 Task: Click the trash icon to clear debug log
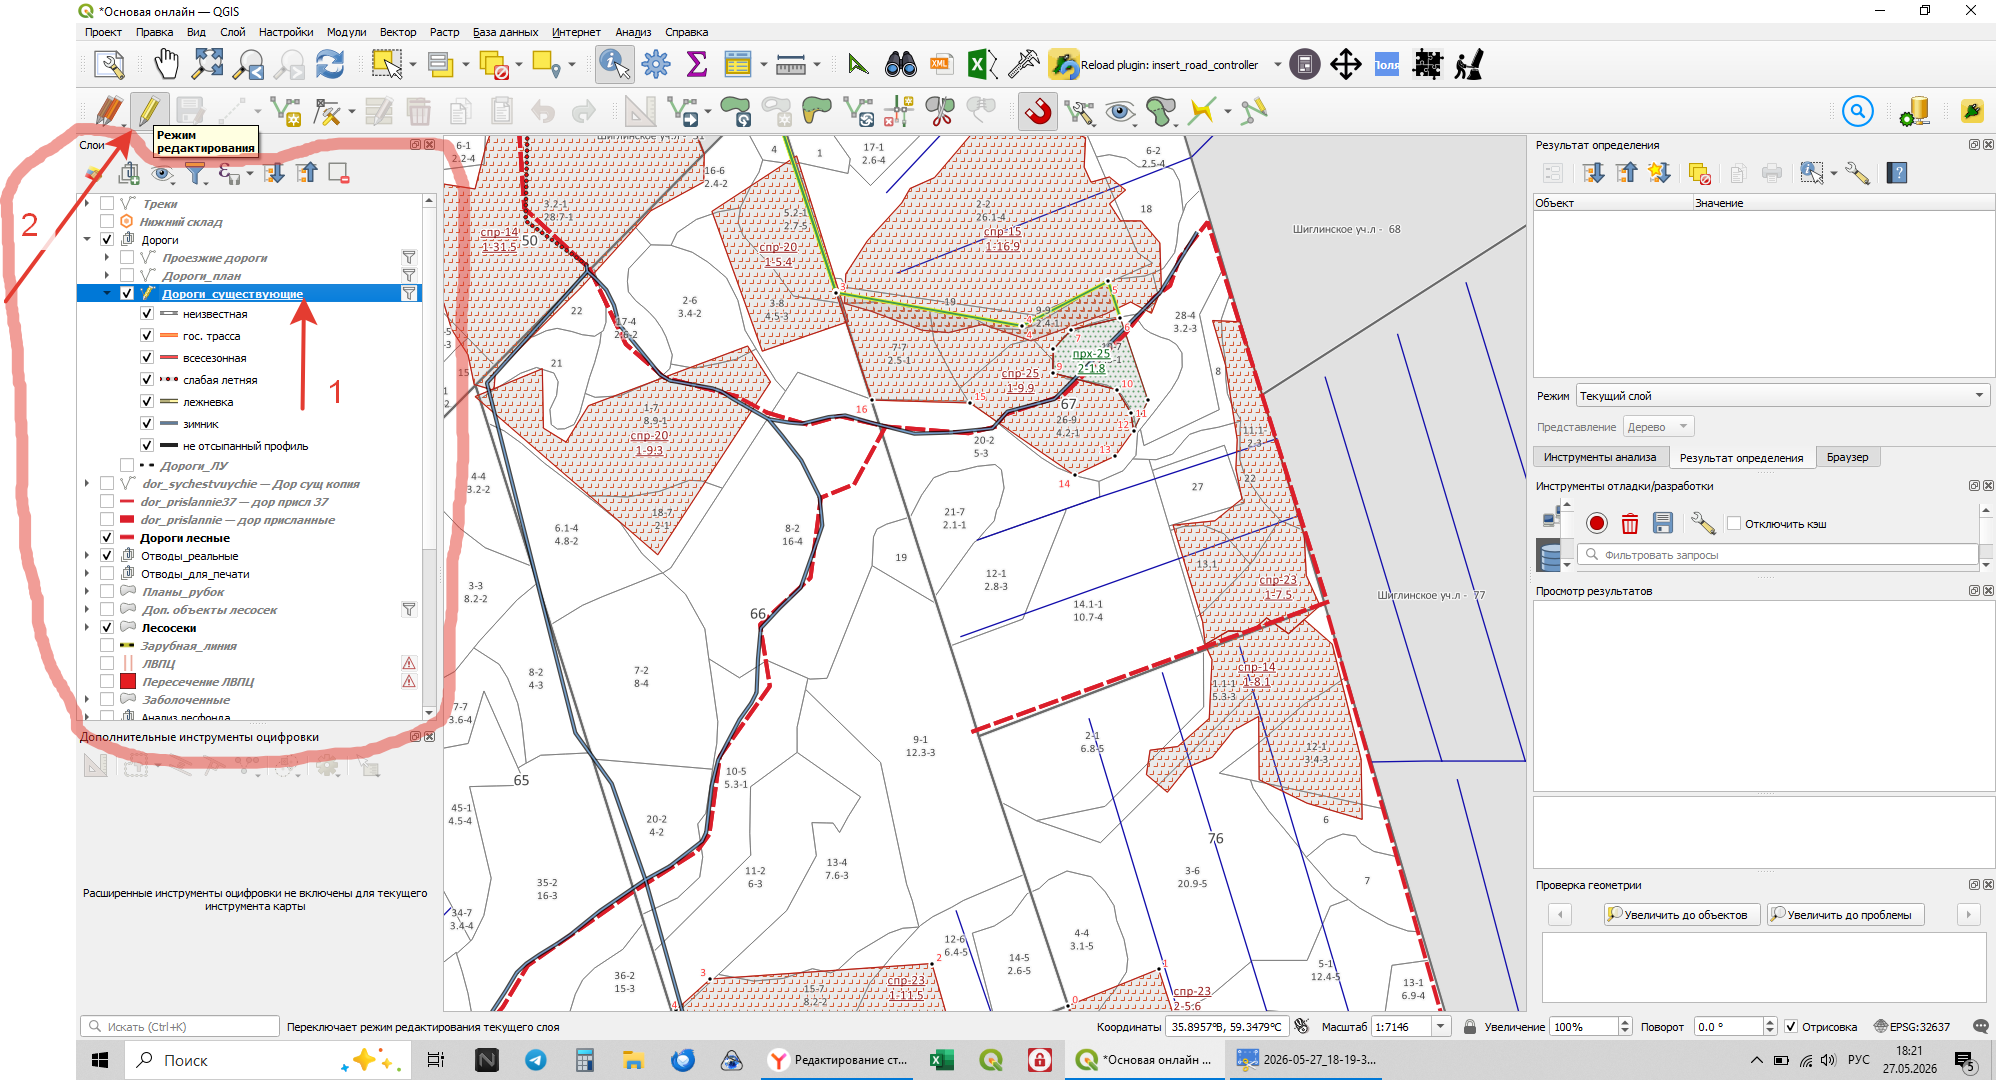pos(1630,523)
